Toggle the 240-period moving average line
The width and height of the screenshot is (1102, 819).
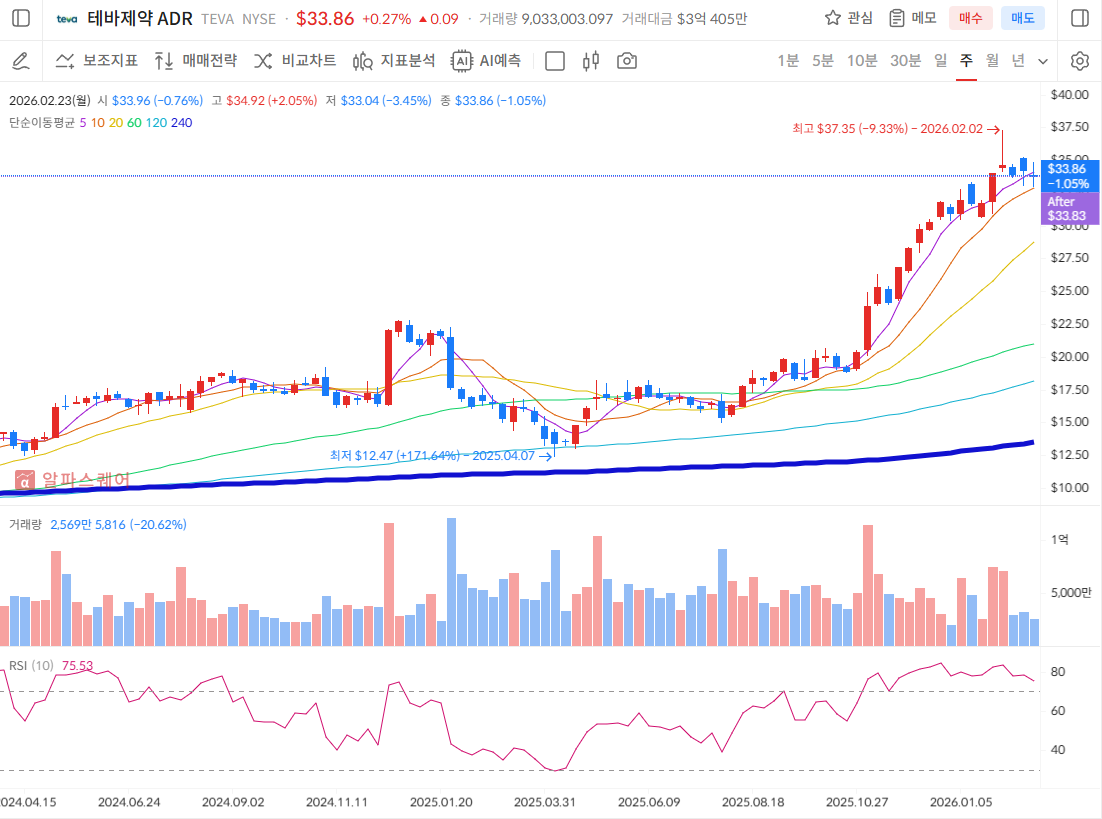(x=182, y=122)
